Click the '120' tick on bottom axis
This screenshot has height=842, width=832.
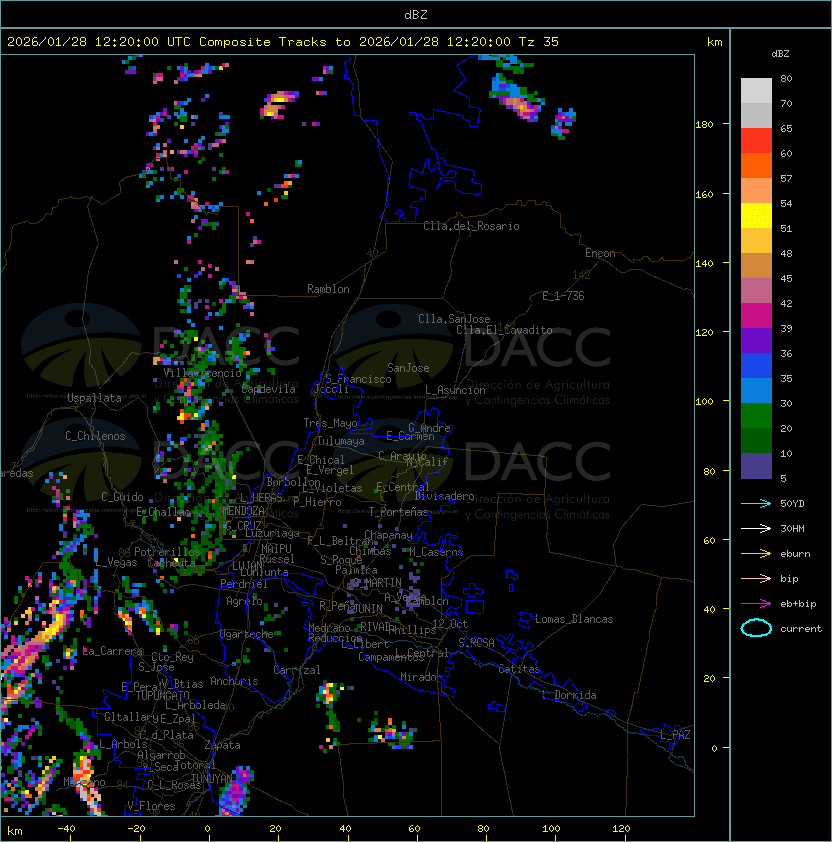(x=620, y=829)
